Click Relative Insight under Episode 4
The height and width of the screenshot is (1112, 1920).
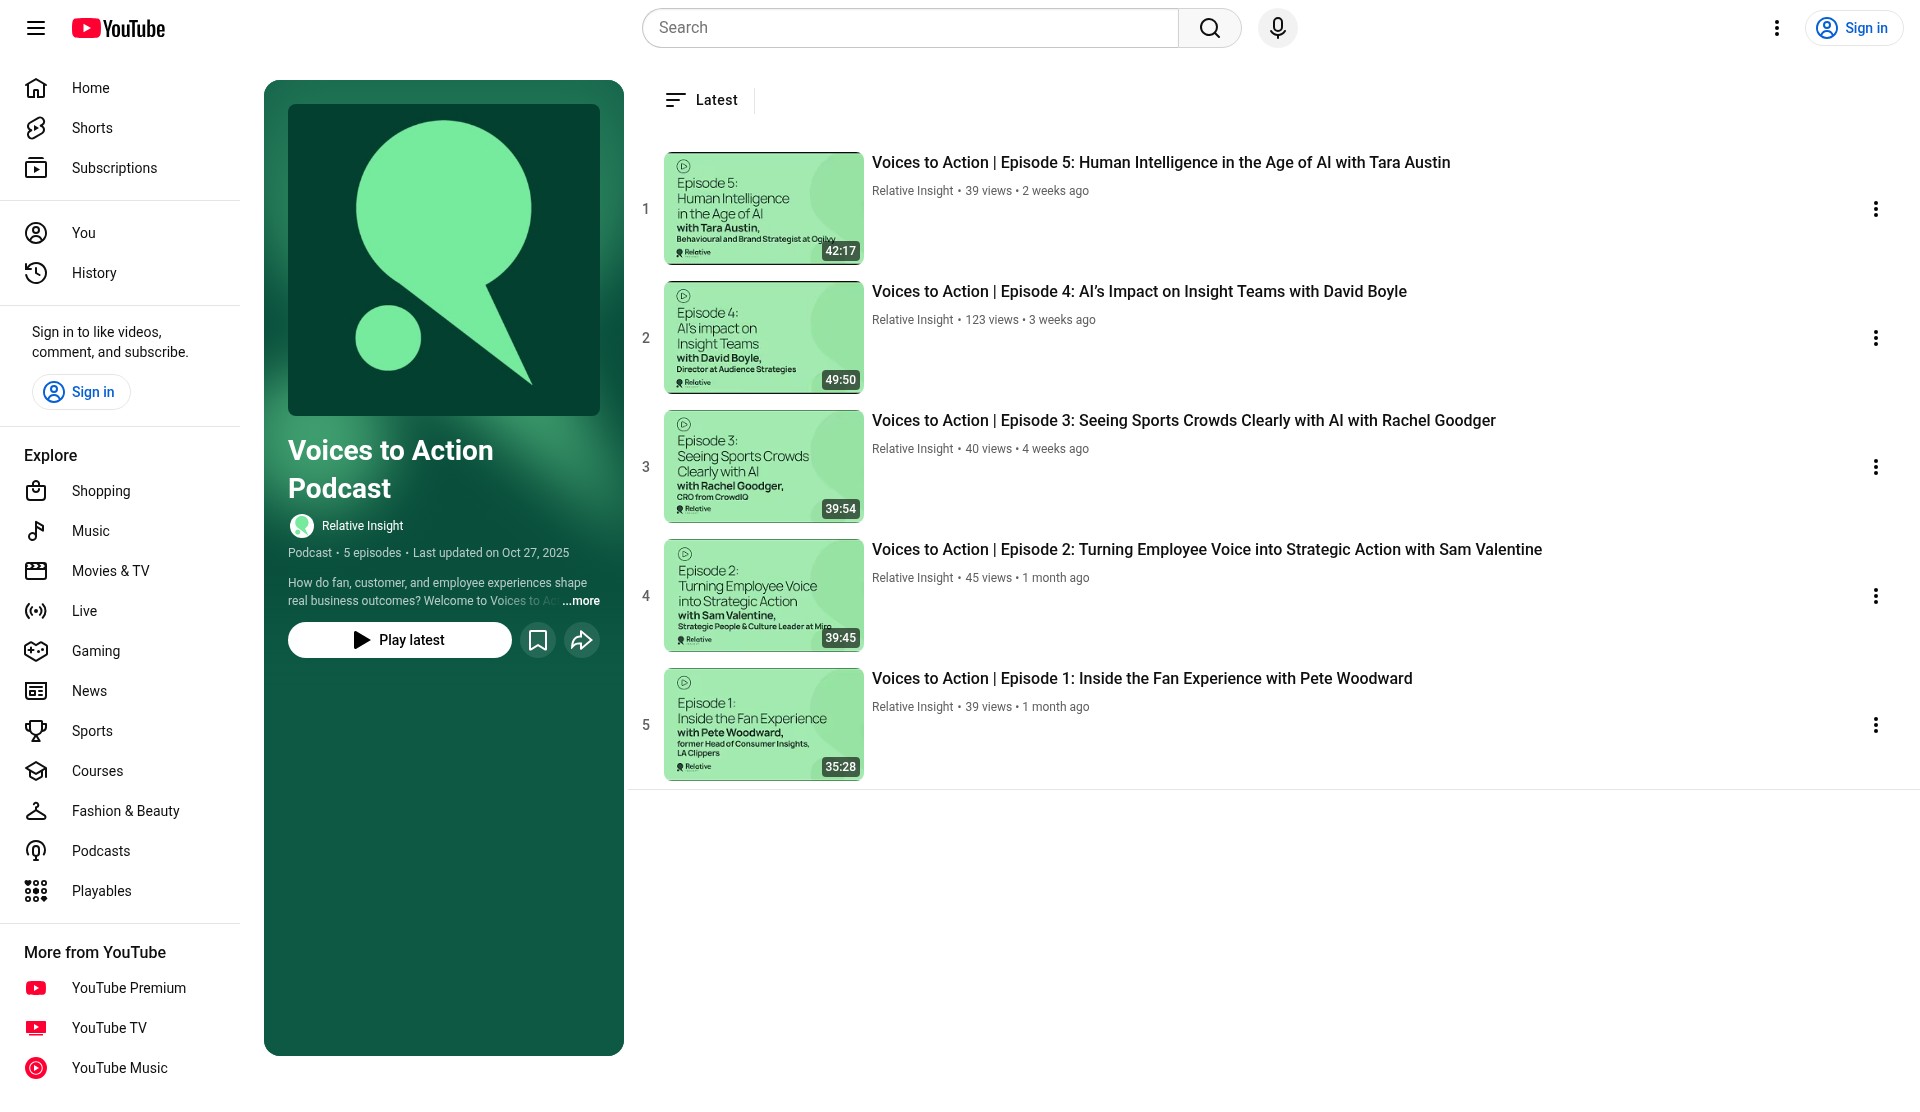[912, 320]
